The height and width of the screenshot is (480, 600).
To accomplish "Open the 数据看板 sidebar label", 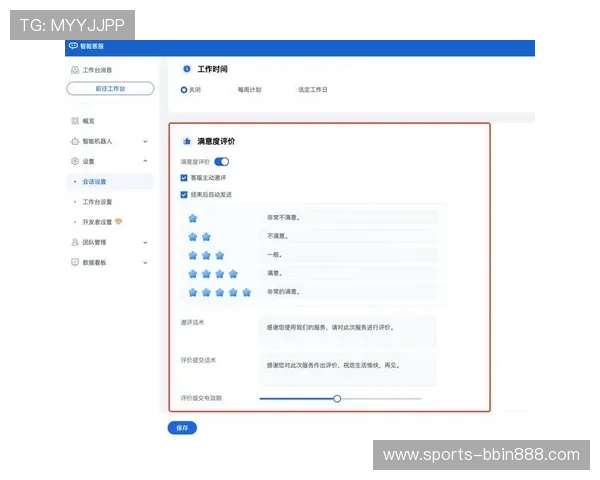I will (94, 263).
